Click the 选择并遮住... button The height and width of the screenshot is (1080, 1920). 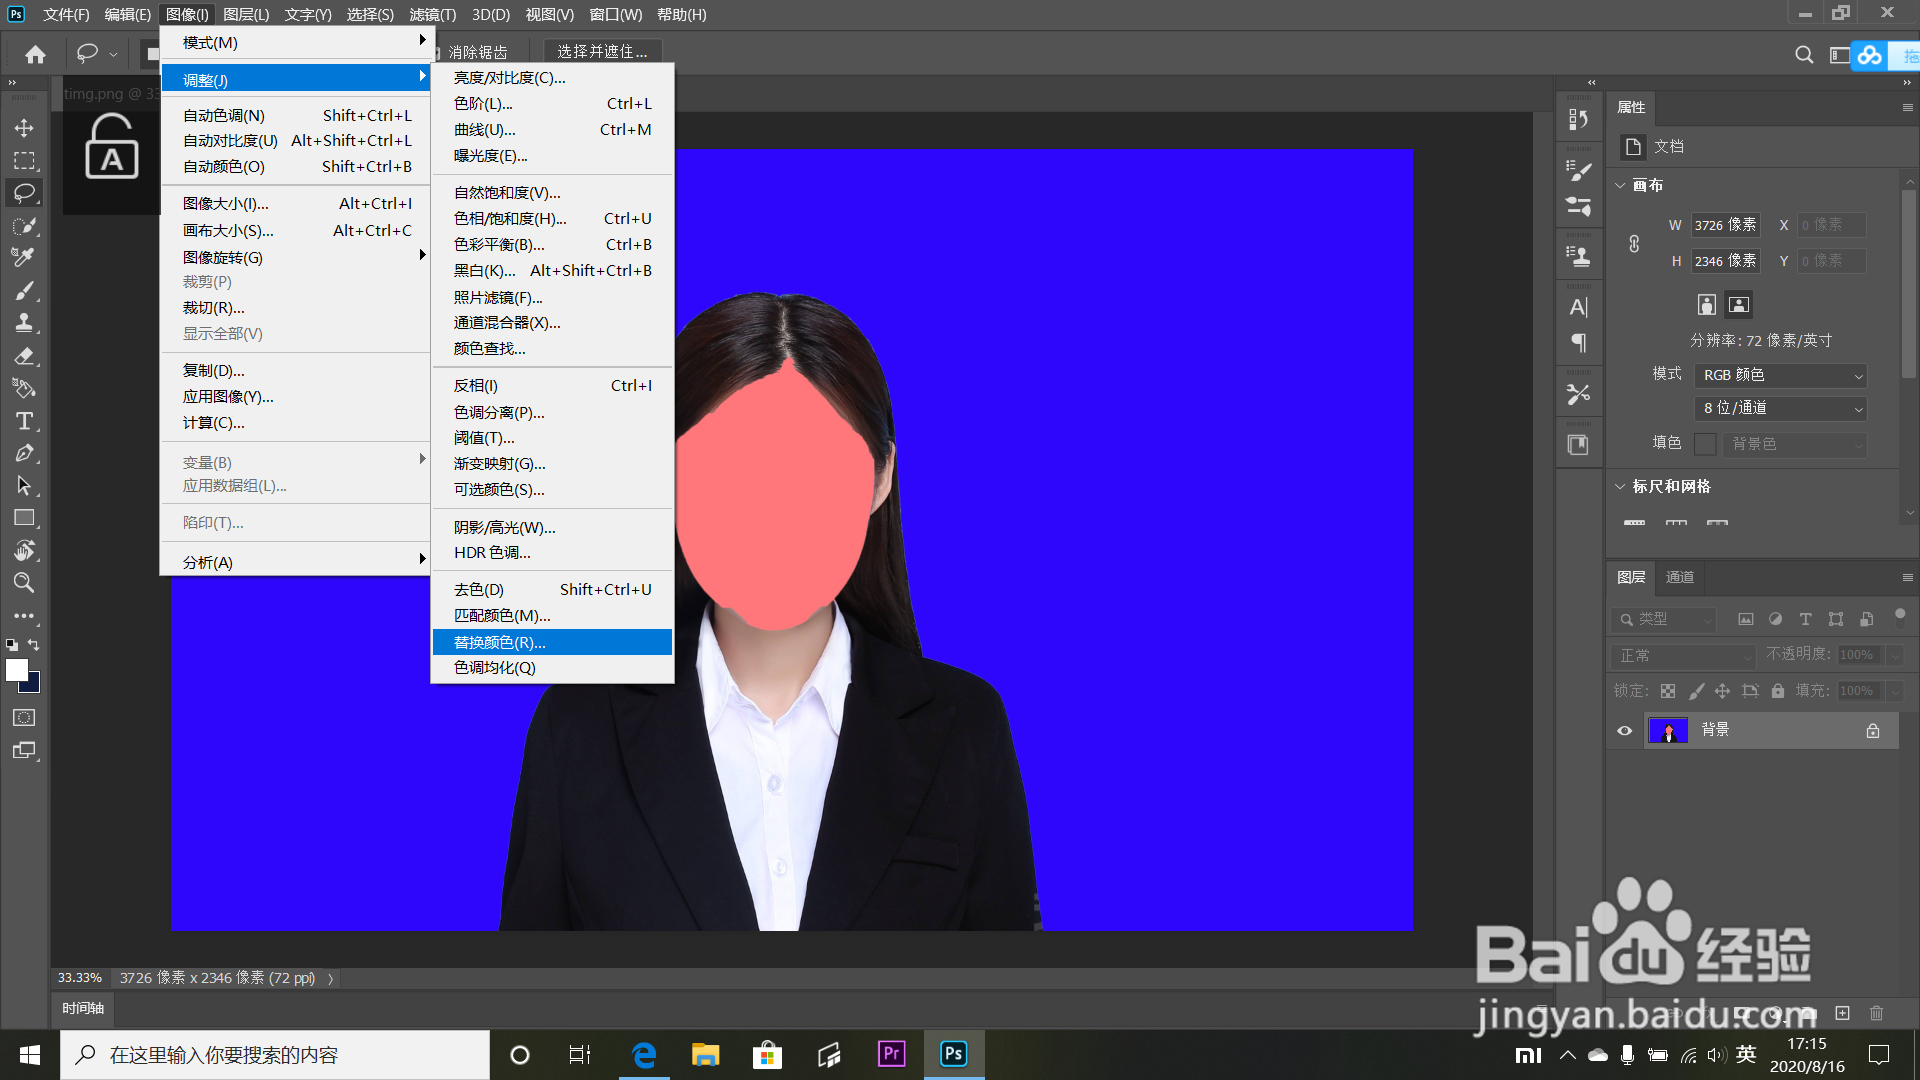point(602,51)
